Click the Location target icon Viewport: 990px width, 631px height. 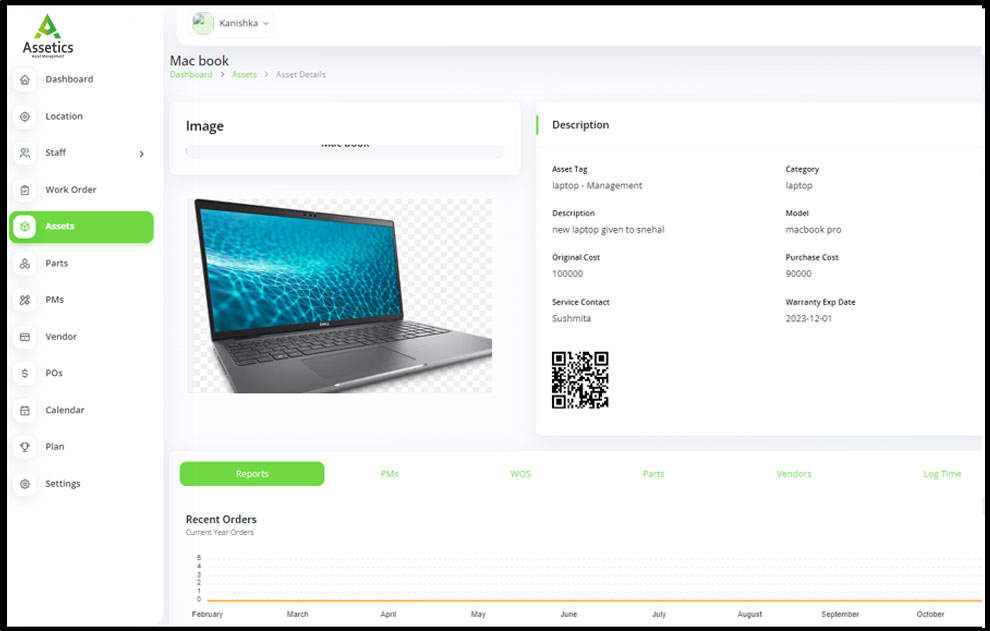[25, 117]
